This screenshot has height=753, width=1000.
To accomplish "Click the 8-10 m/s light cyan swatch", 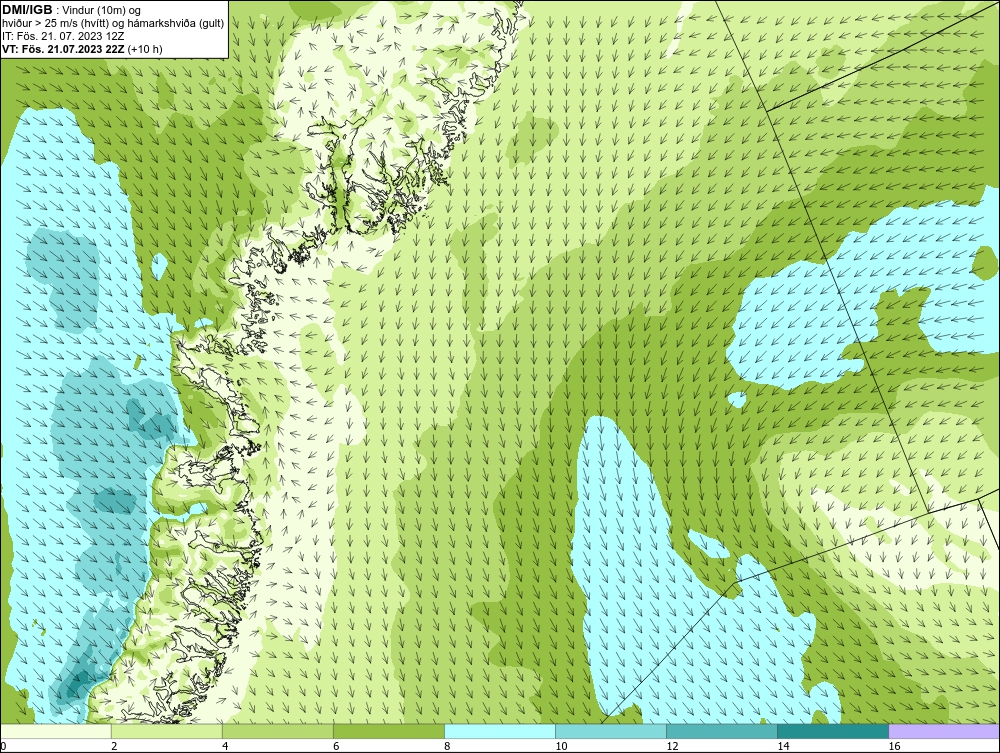I will click(499, 731).
